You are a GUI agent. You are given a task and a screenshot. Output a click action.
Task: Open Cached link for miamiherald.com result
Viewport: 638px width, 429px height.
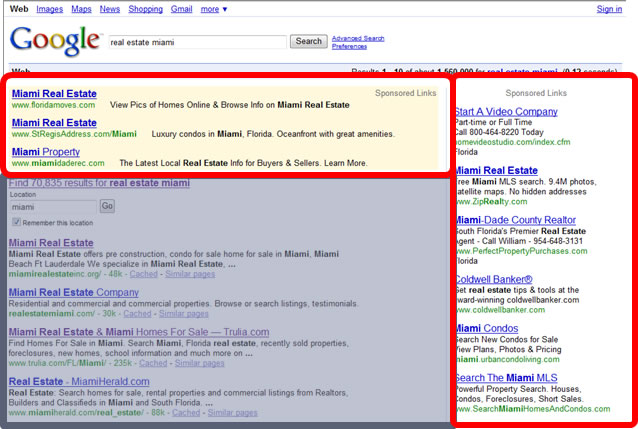click(x=186, y=412)
